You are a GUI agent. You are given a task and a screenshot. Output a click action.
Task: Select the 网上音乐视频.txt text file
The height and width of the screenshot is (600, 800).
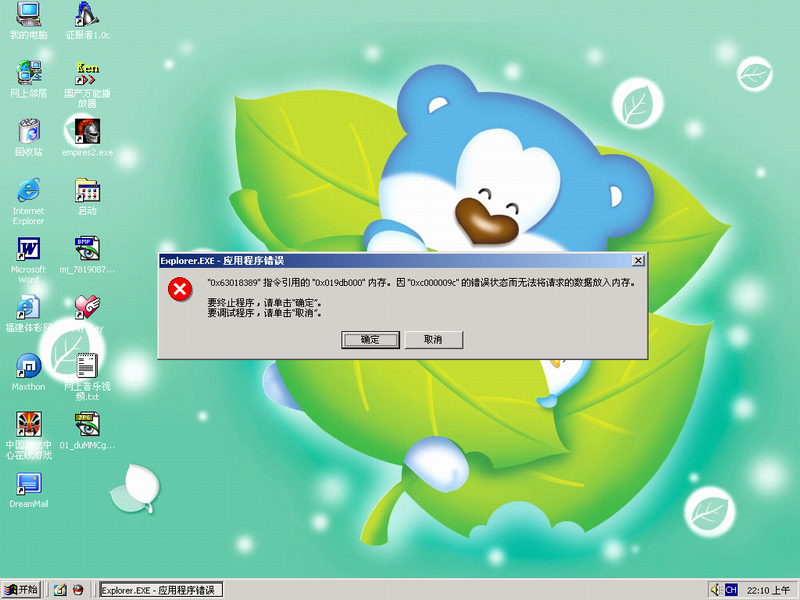coord(87,377)
